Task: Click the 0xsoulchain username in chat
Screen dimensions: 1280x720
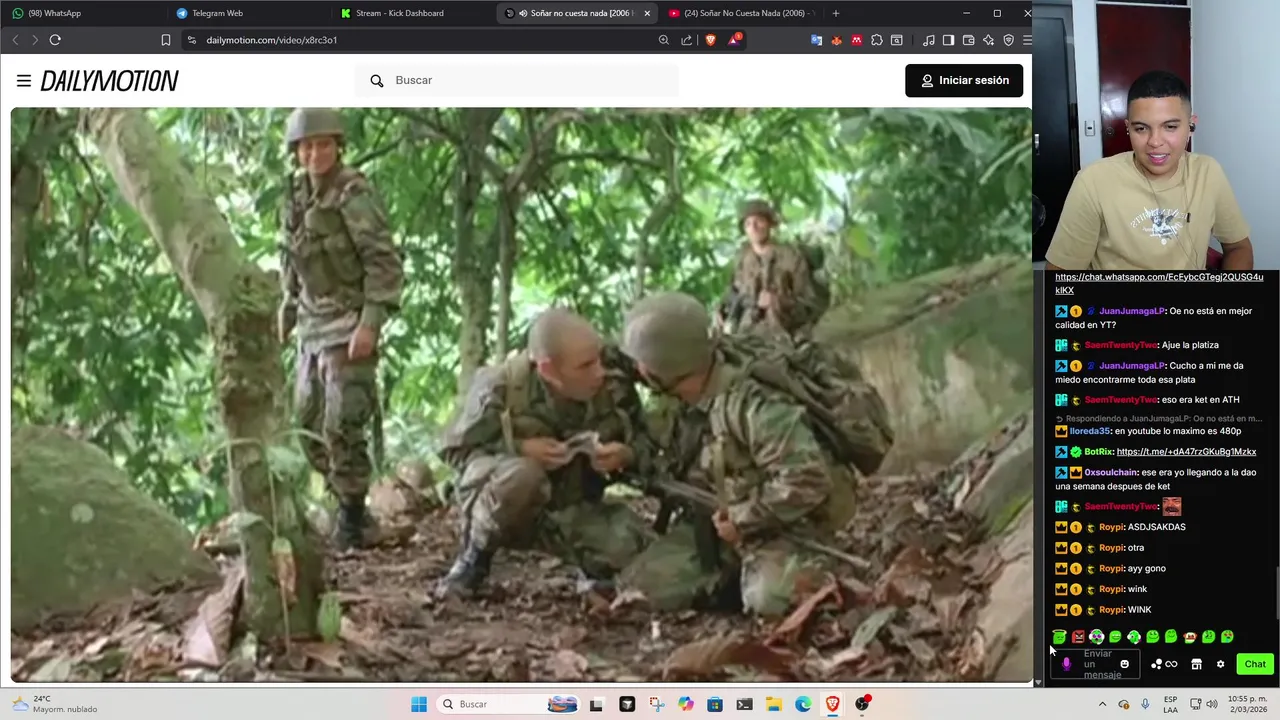Action: point(1112,472)
